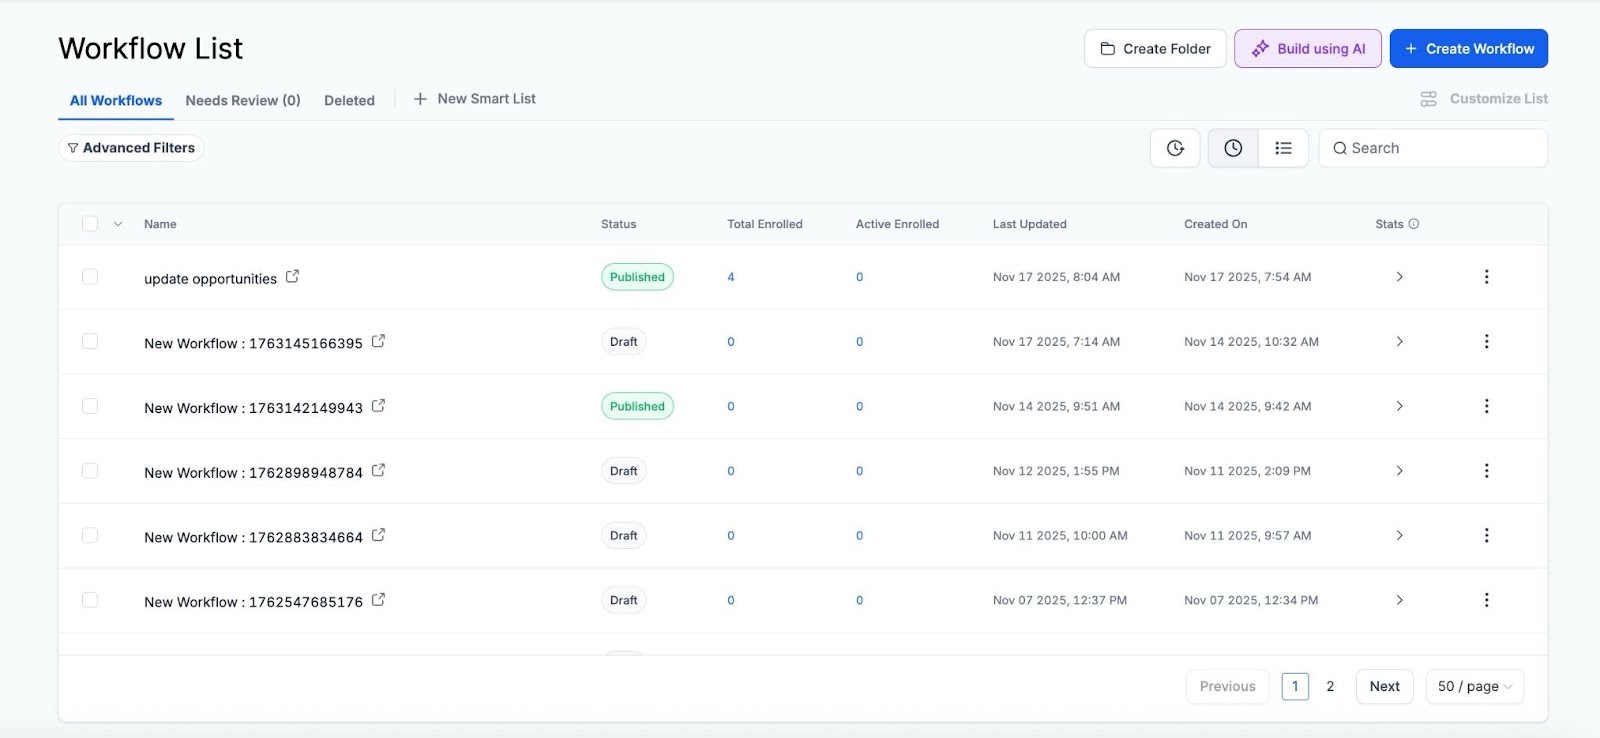1600x738 pixels.
Task: Open external link icon for workflow 1763145166395
Action: point(378,342)
